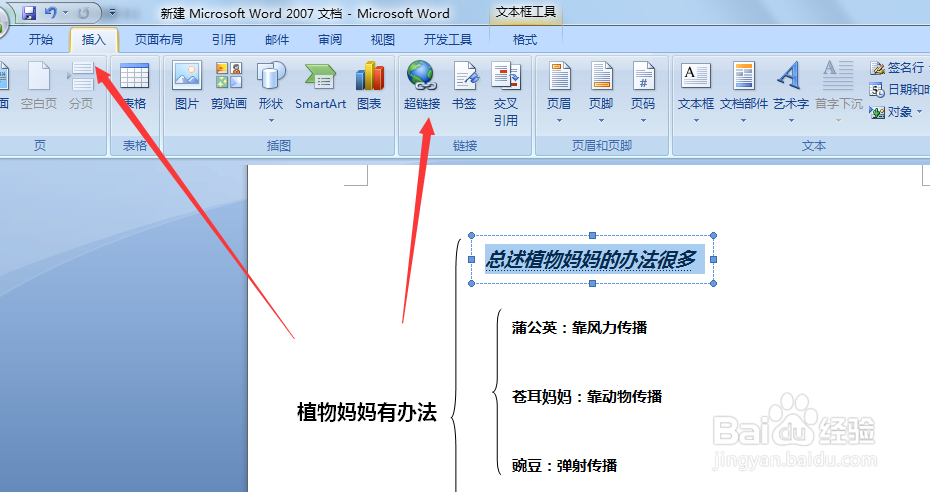Go to the 审阅 tab

[x=330, y=40]
